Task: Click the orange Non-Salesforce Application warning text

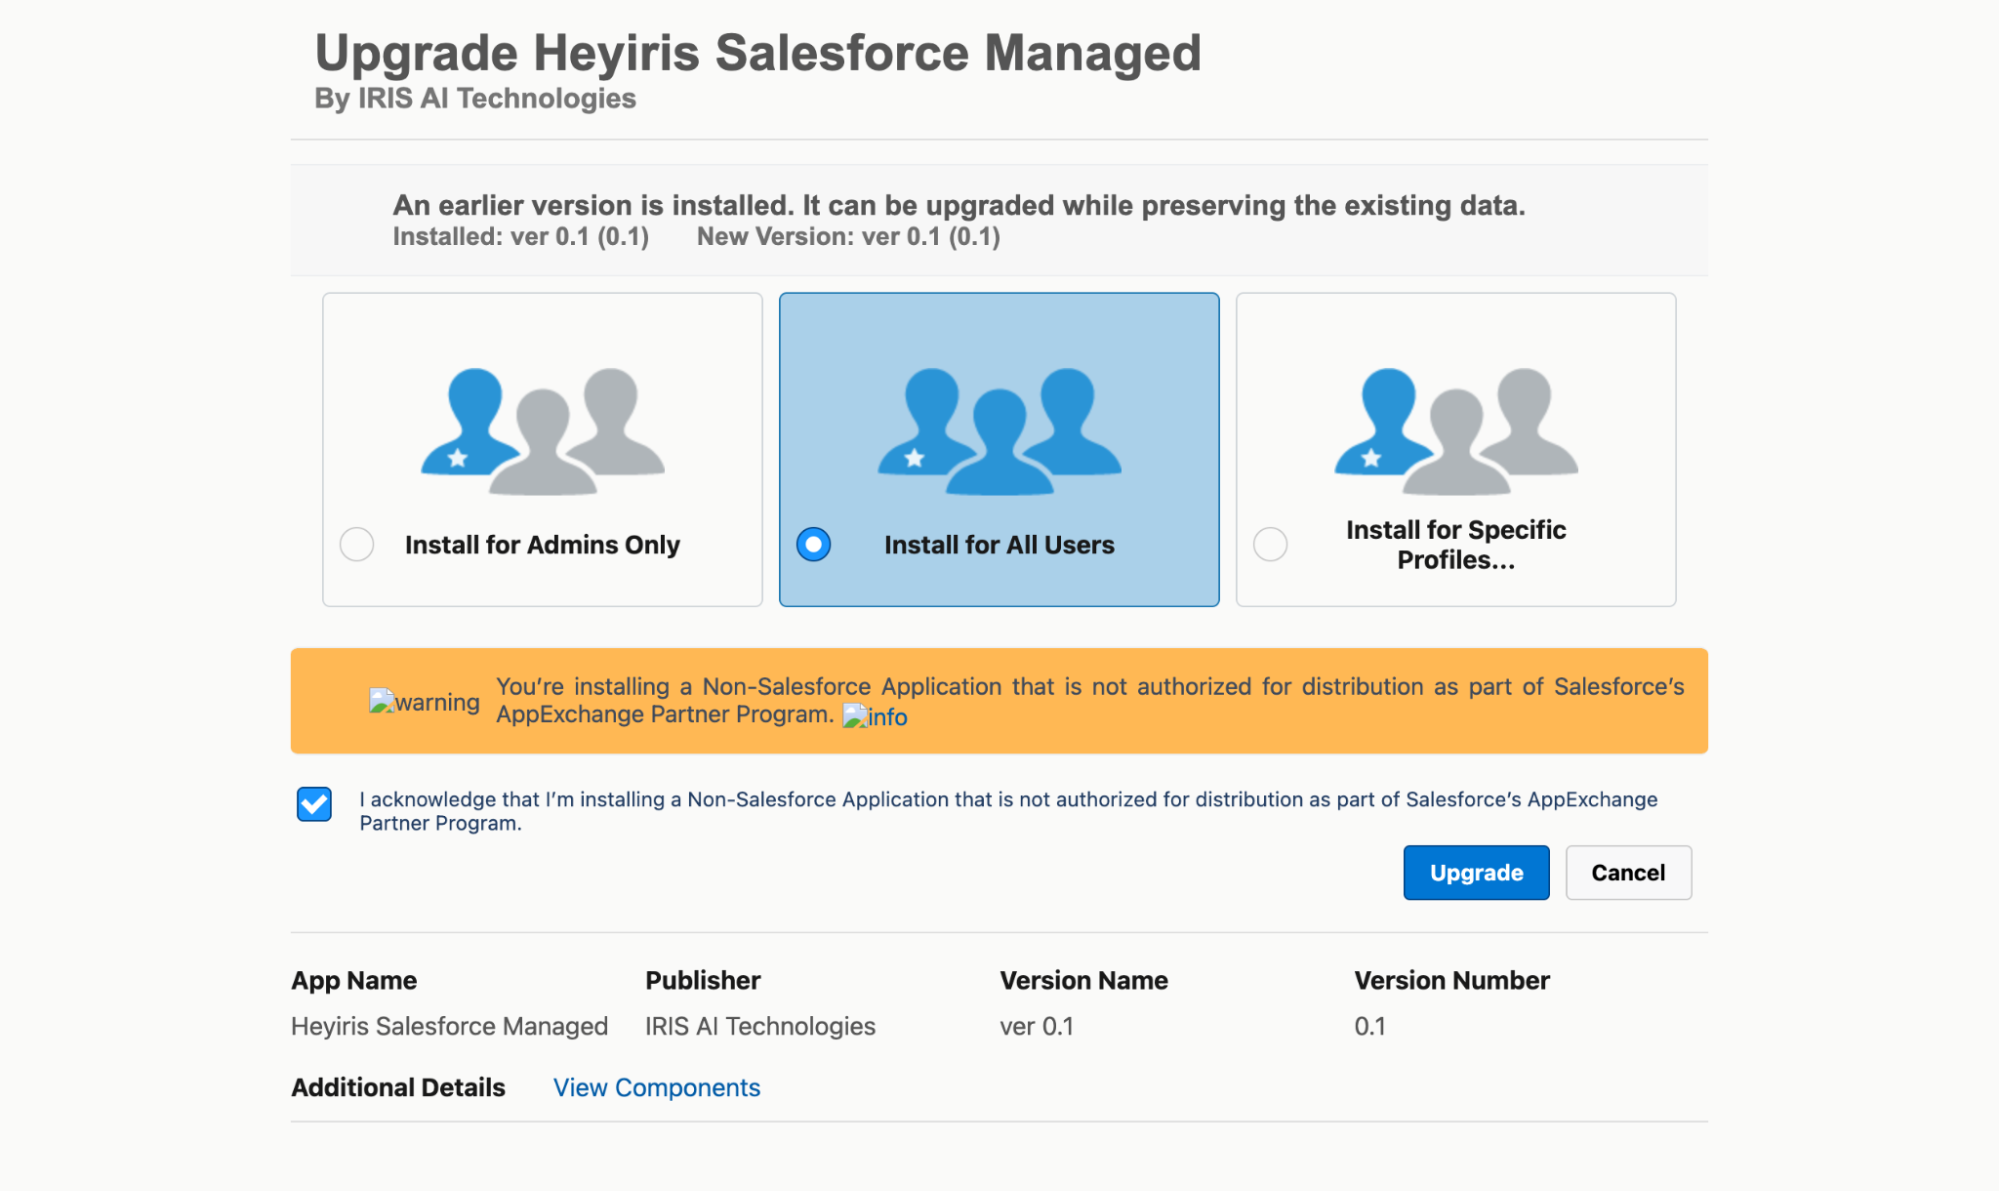Action: tap(1090, 700)
